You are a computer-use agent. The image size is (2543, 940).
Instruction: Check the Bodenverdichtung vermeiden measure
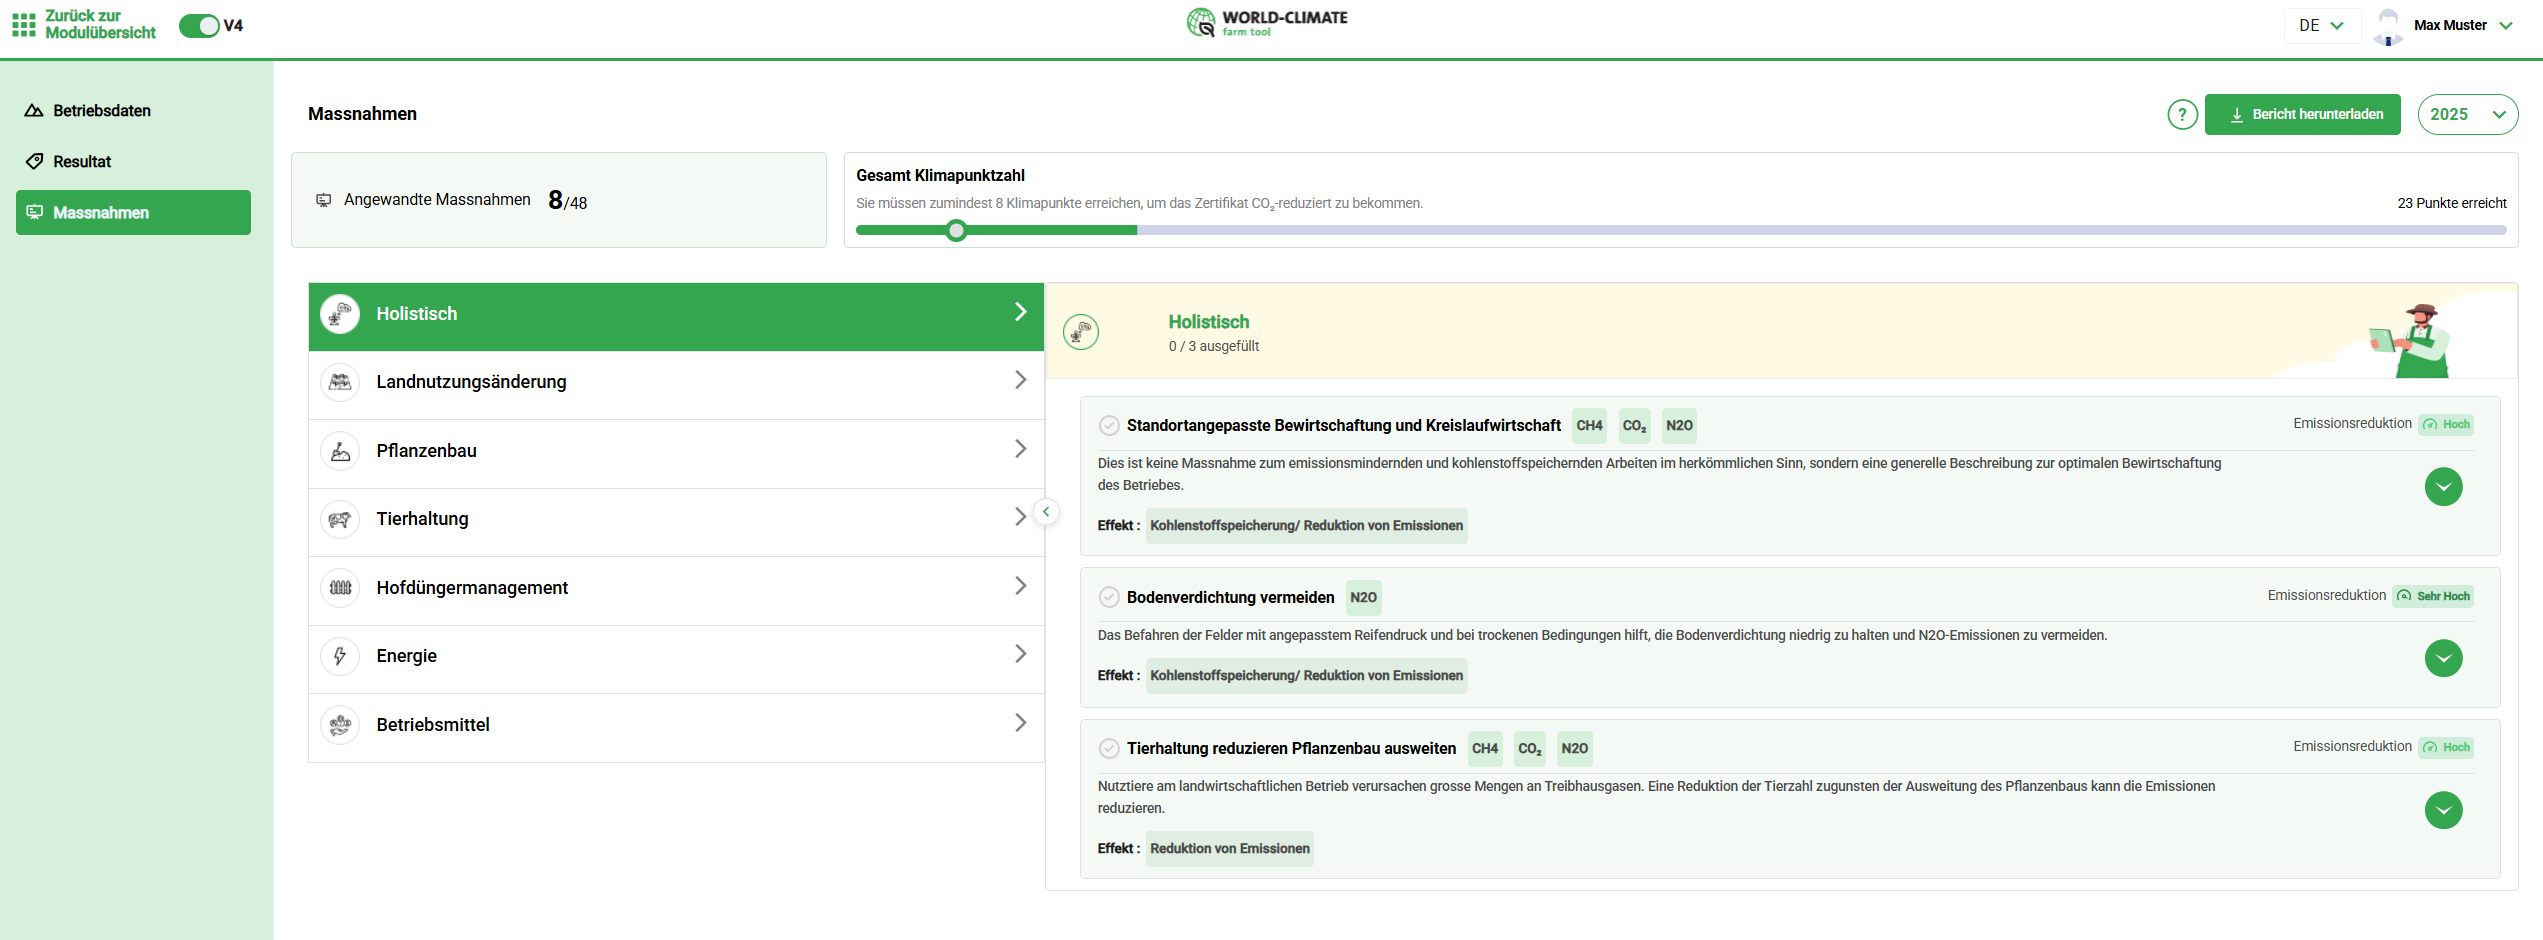(1109, 597)
